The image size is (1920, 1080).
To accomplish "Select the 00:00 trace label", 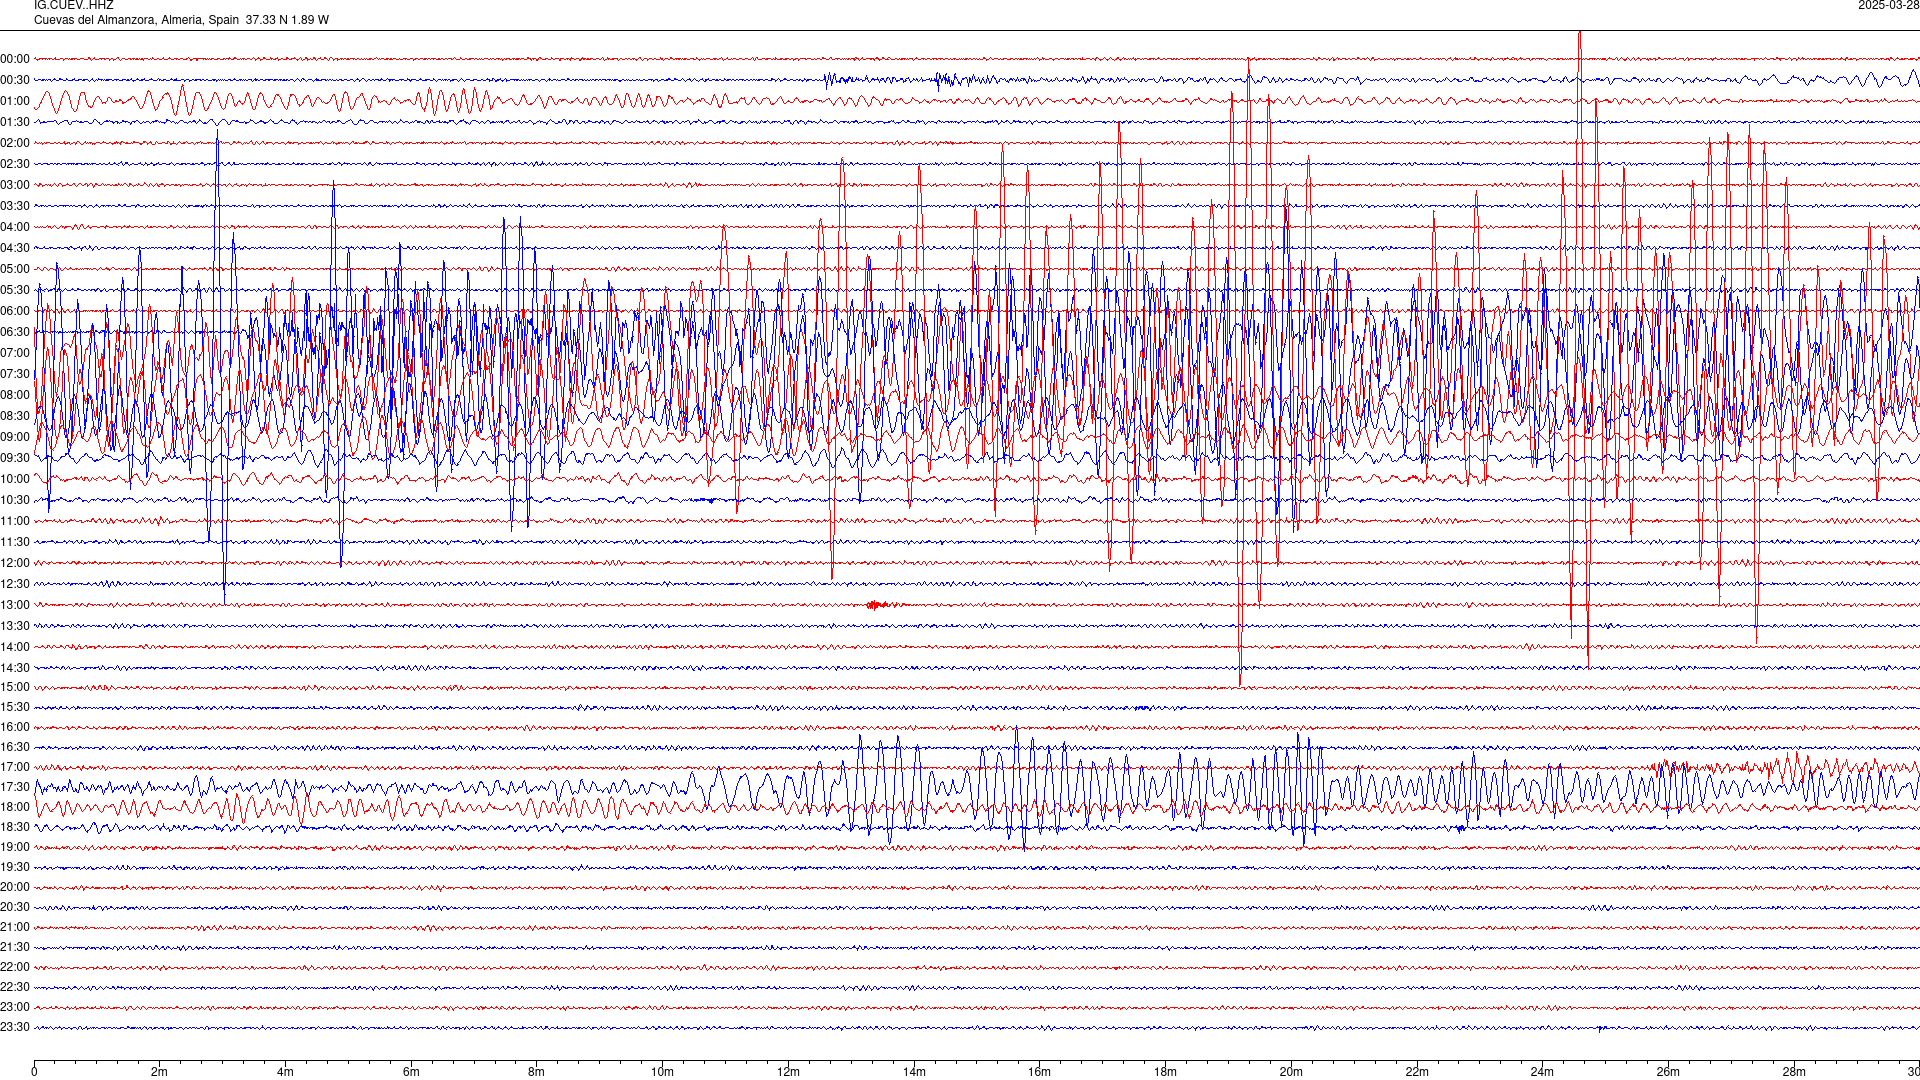I will pyautogui.click(x=15, y=59).
